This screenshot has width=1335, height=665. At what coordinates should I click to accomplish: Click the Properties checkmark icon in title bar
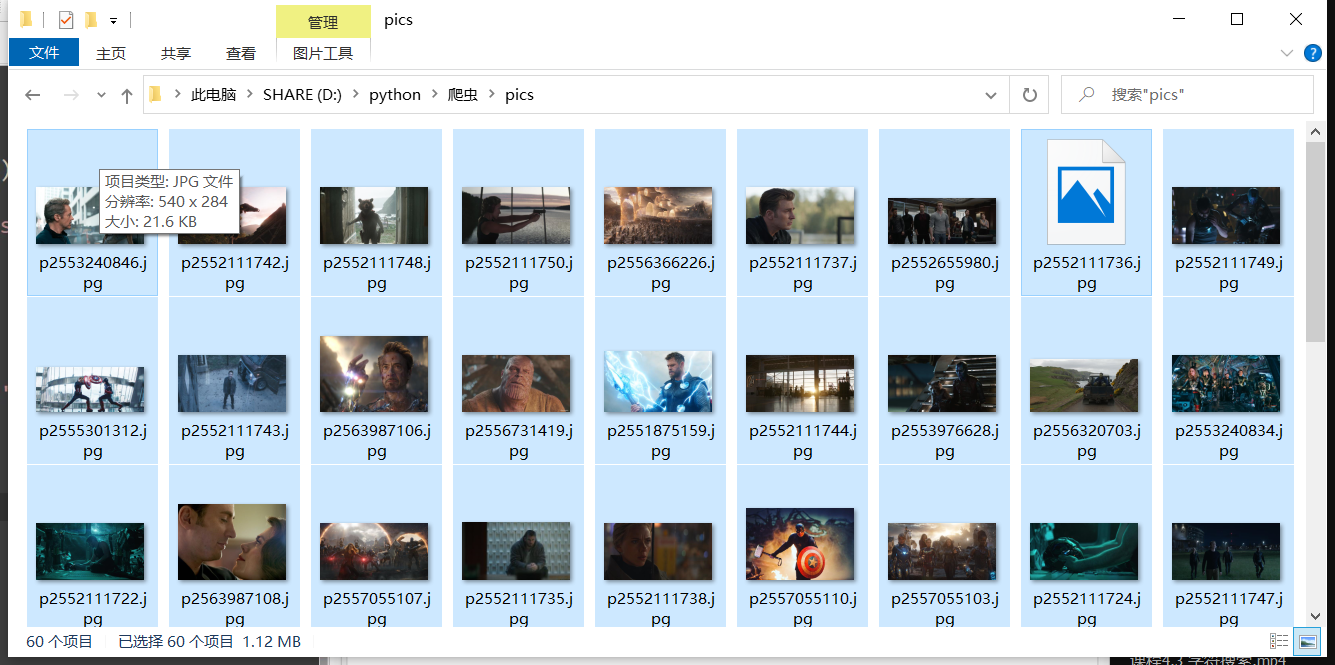pos(66,20)
